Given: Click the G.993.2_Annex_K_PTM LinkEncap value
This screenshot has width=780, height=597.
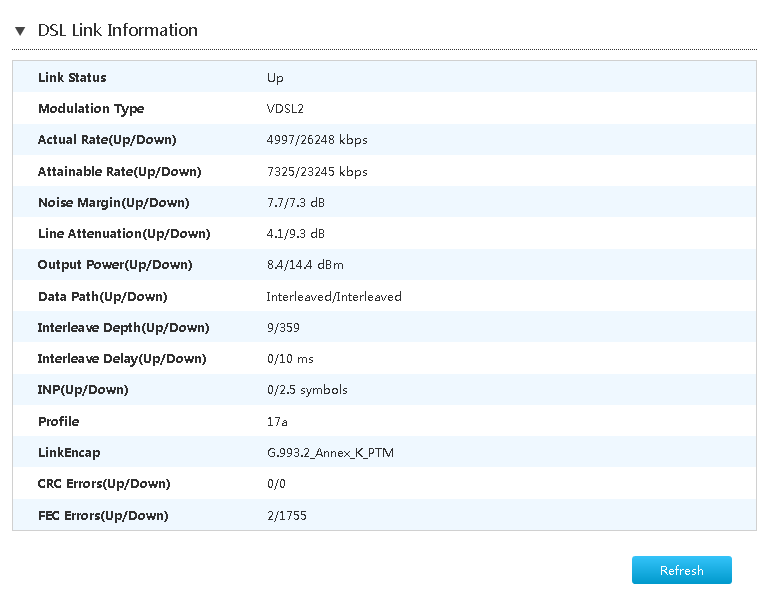Looking at the screenshot, I should (x=330, y=453).
